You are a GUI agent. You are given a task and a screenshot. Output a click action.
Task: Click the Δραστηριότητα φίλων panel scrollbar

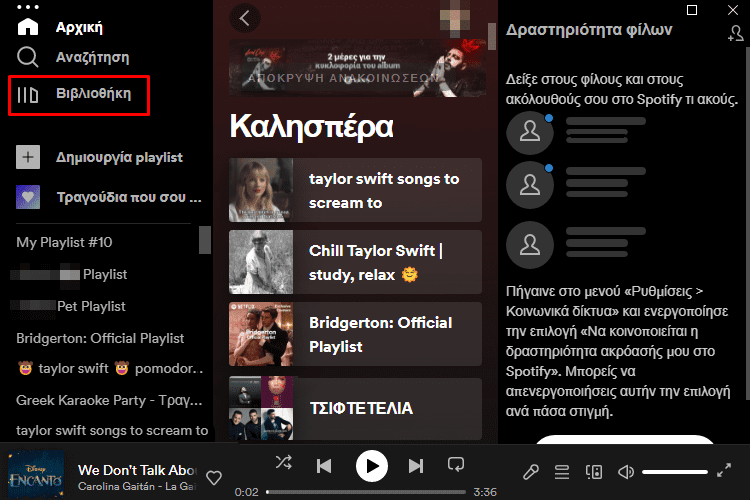[747, 222]
